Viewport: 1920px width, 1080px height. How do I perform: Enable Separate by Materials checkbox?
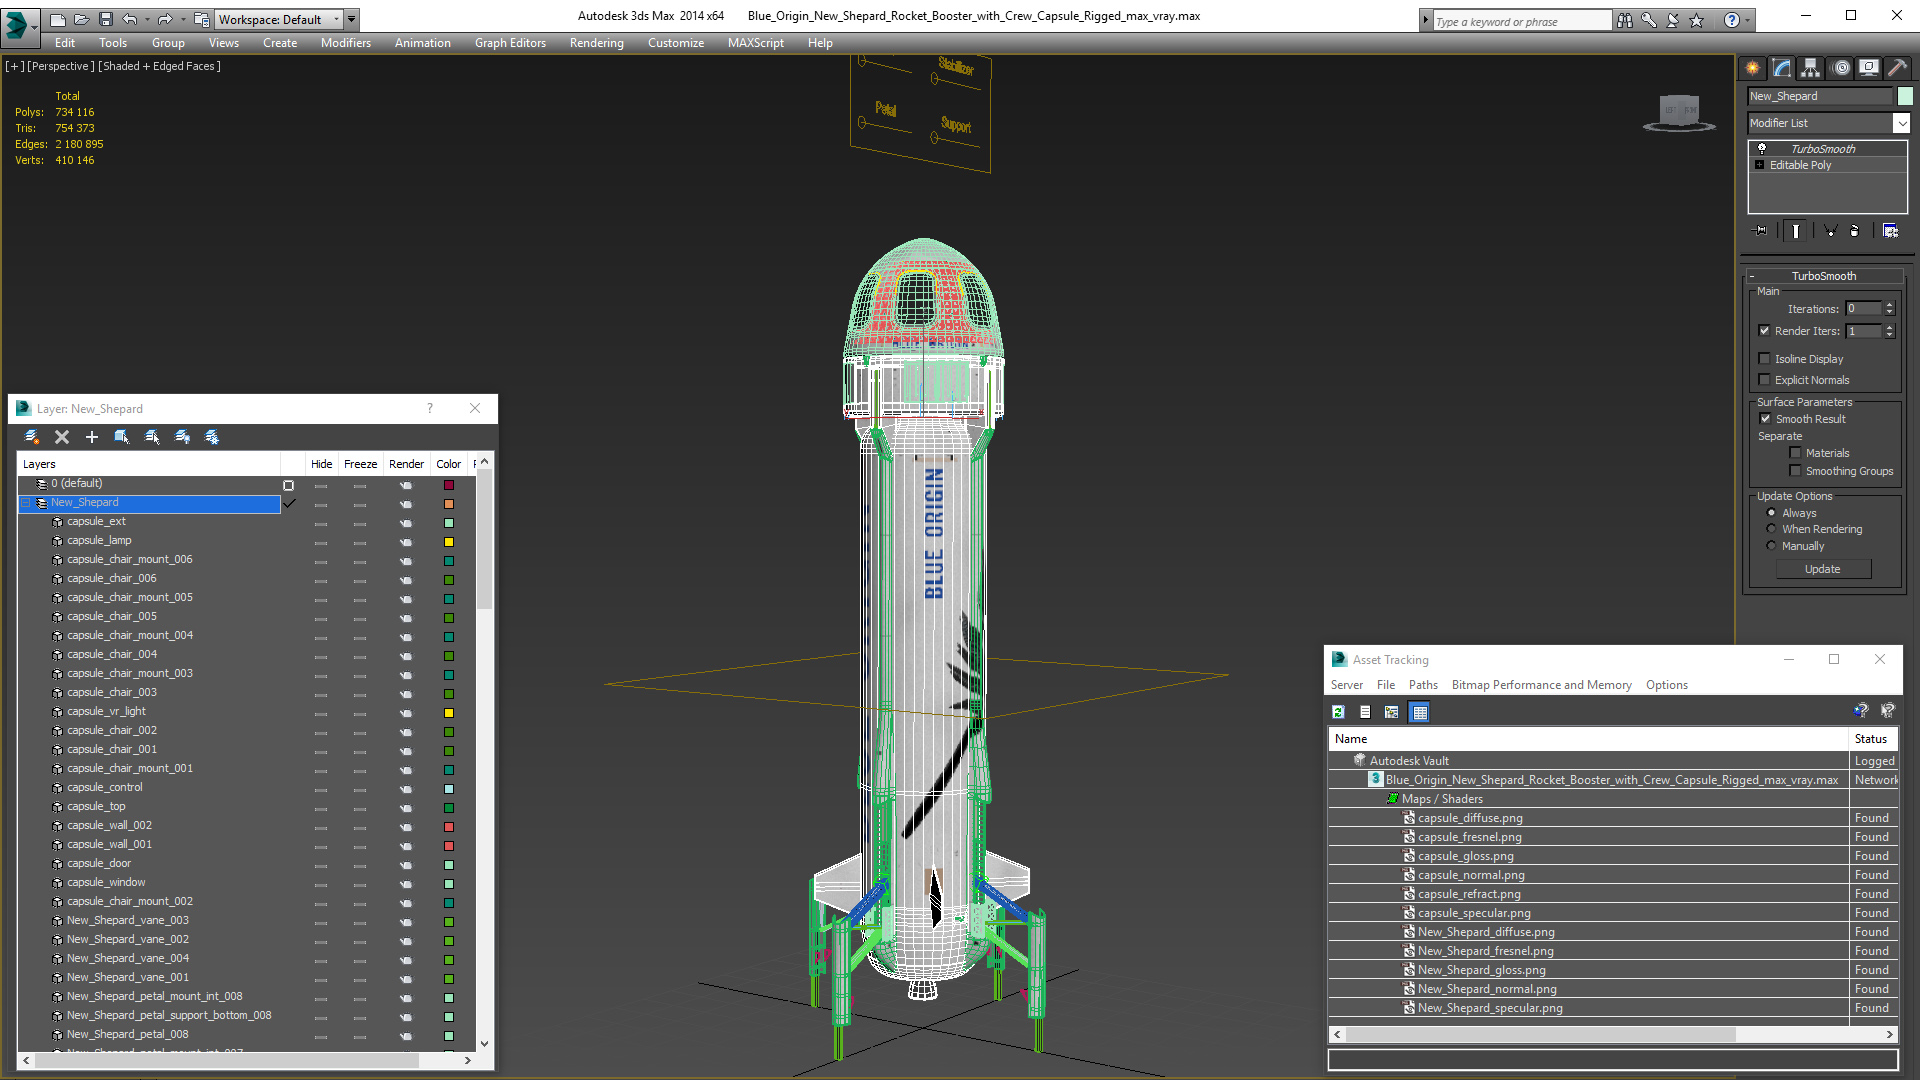pos(1795,453)
